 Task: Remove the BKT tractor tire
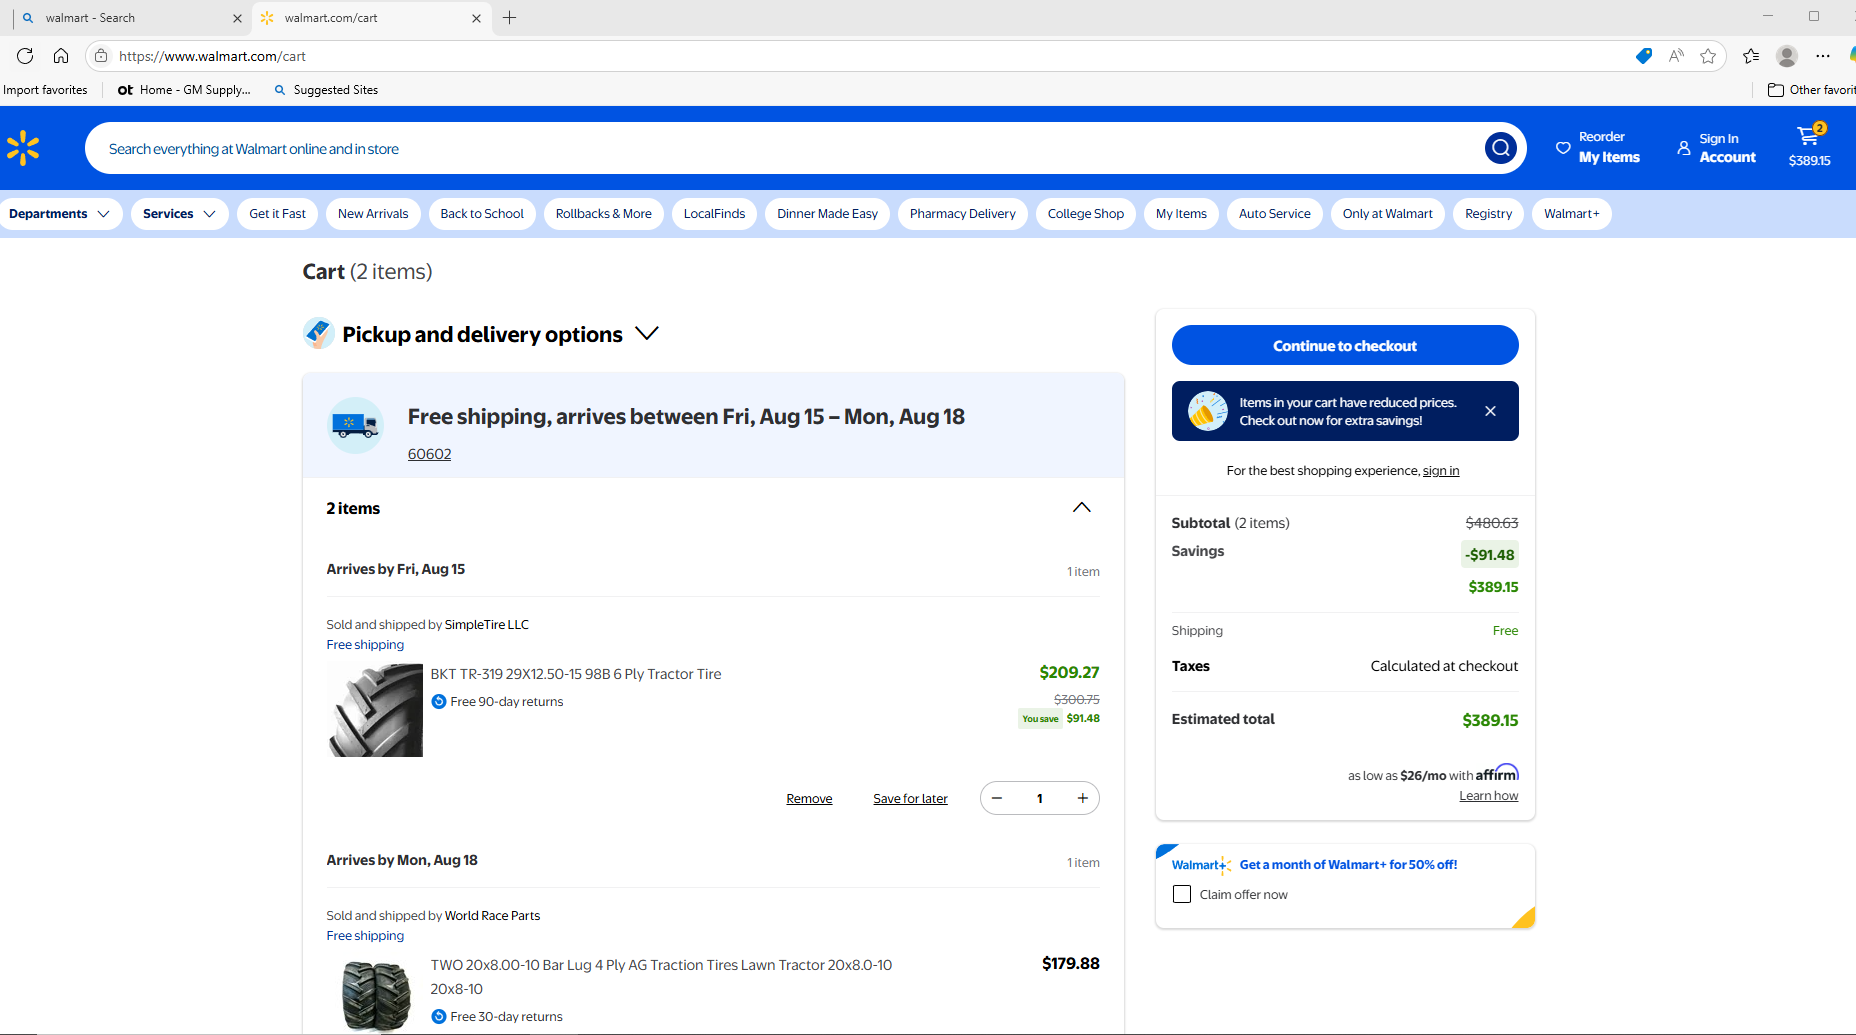click(x=809, y=799)
